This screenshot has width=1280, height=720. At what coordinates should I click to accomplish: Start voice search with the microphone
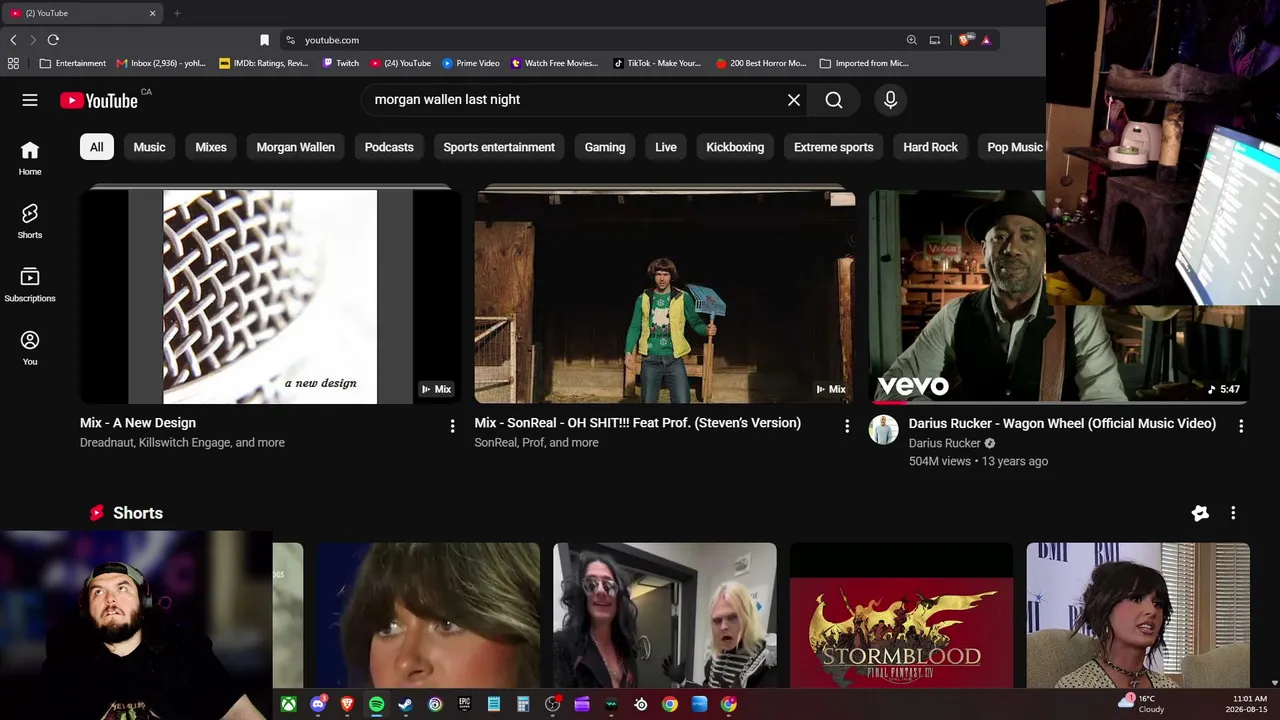click(890, 100)
